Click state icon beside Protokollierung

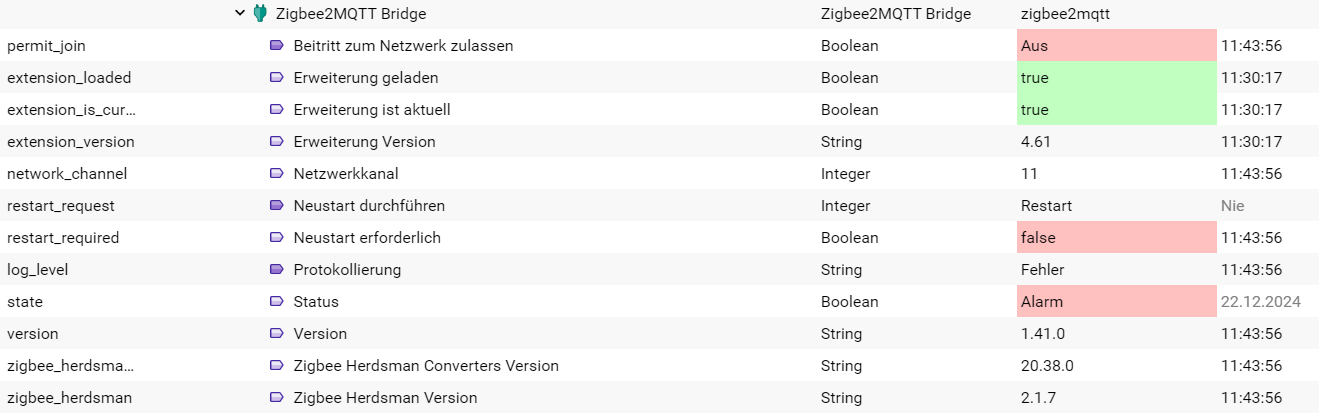[277, 270]
